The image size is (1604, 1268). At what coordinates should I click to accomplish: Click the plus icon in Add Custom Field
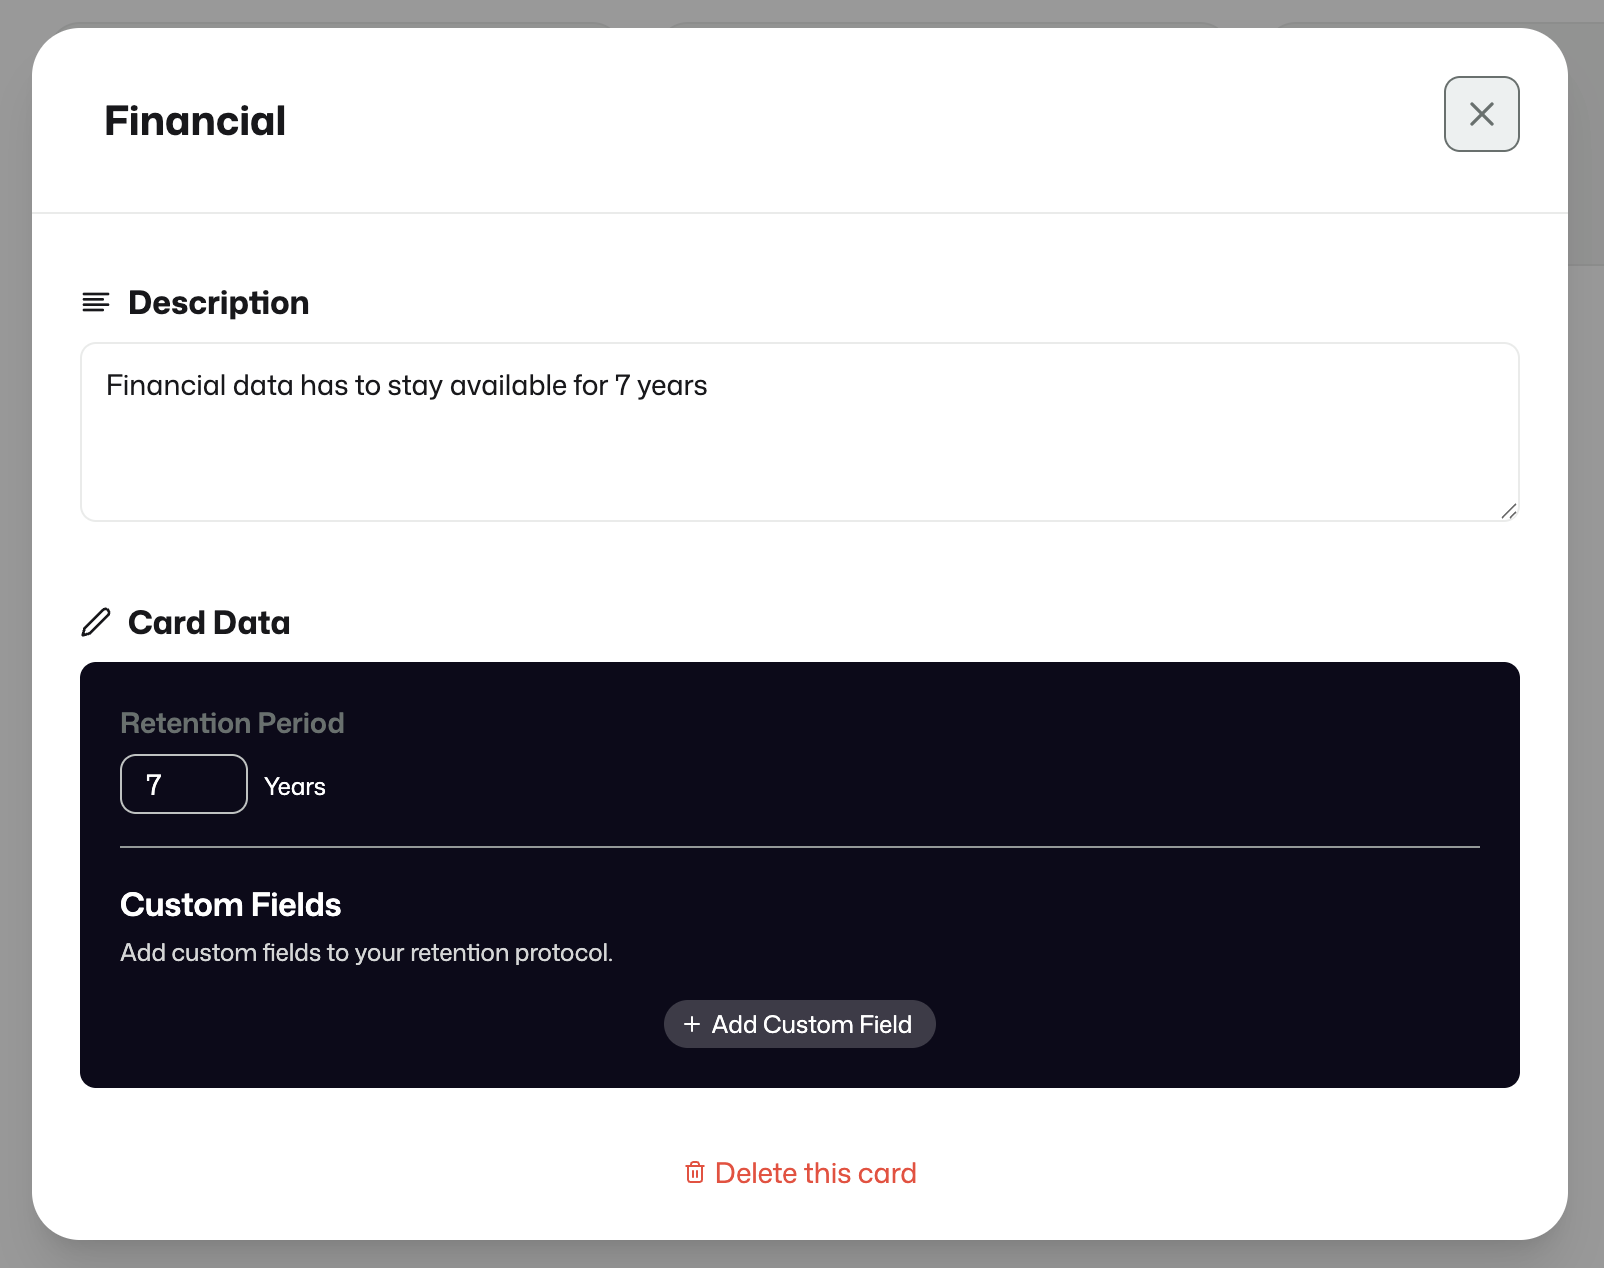click(691, 1024)
